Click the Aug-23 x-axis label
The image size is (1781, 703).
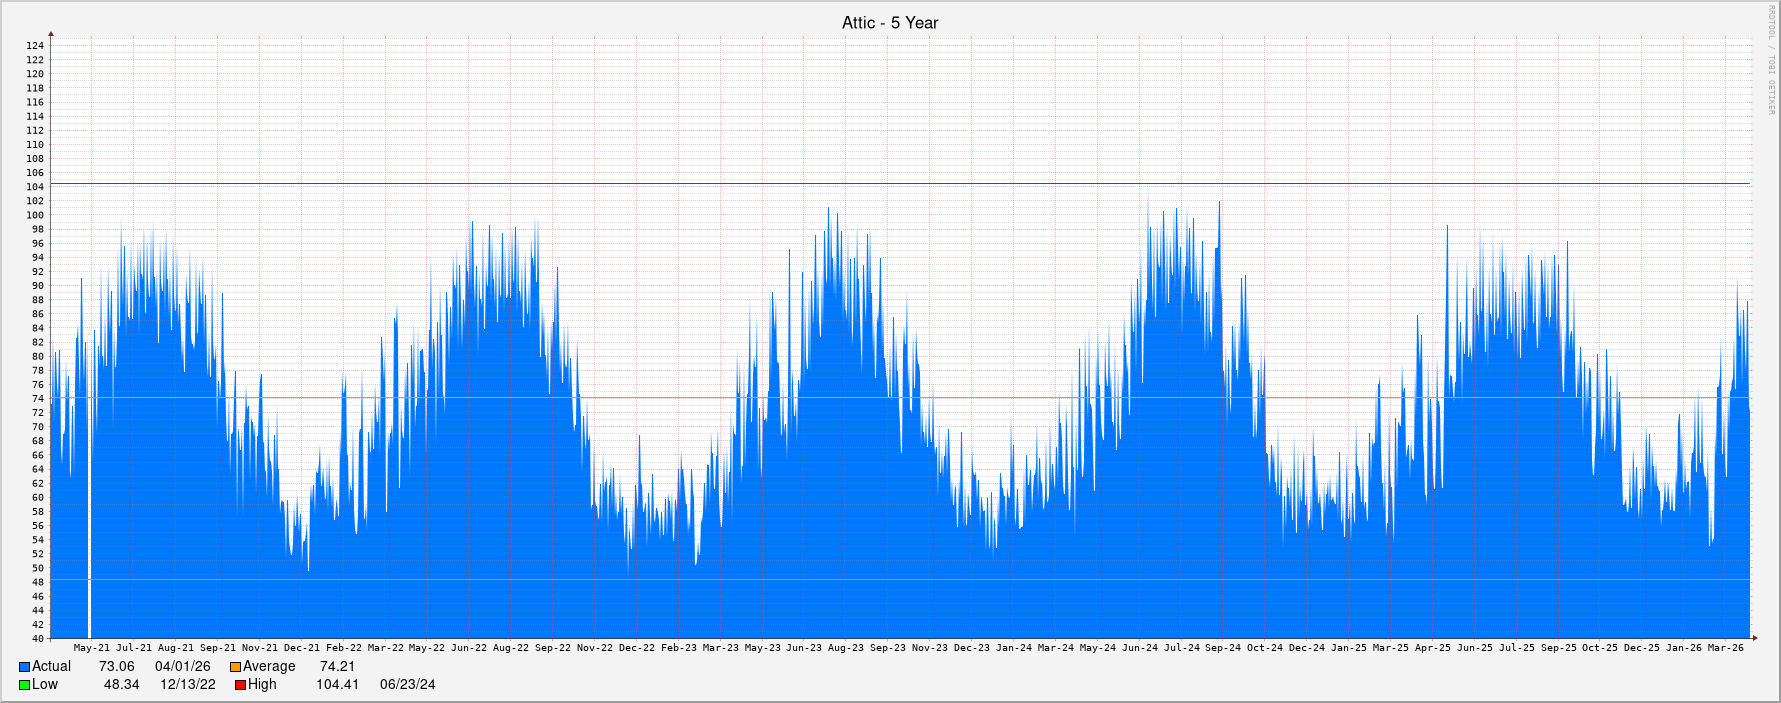pos(845,648)
